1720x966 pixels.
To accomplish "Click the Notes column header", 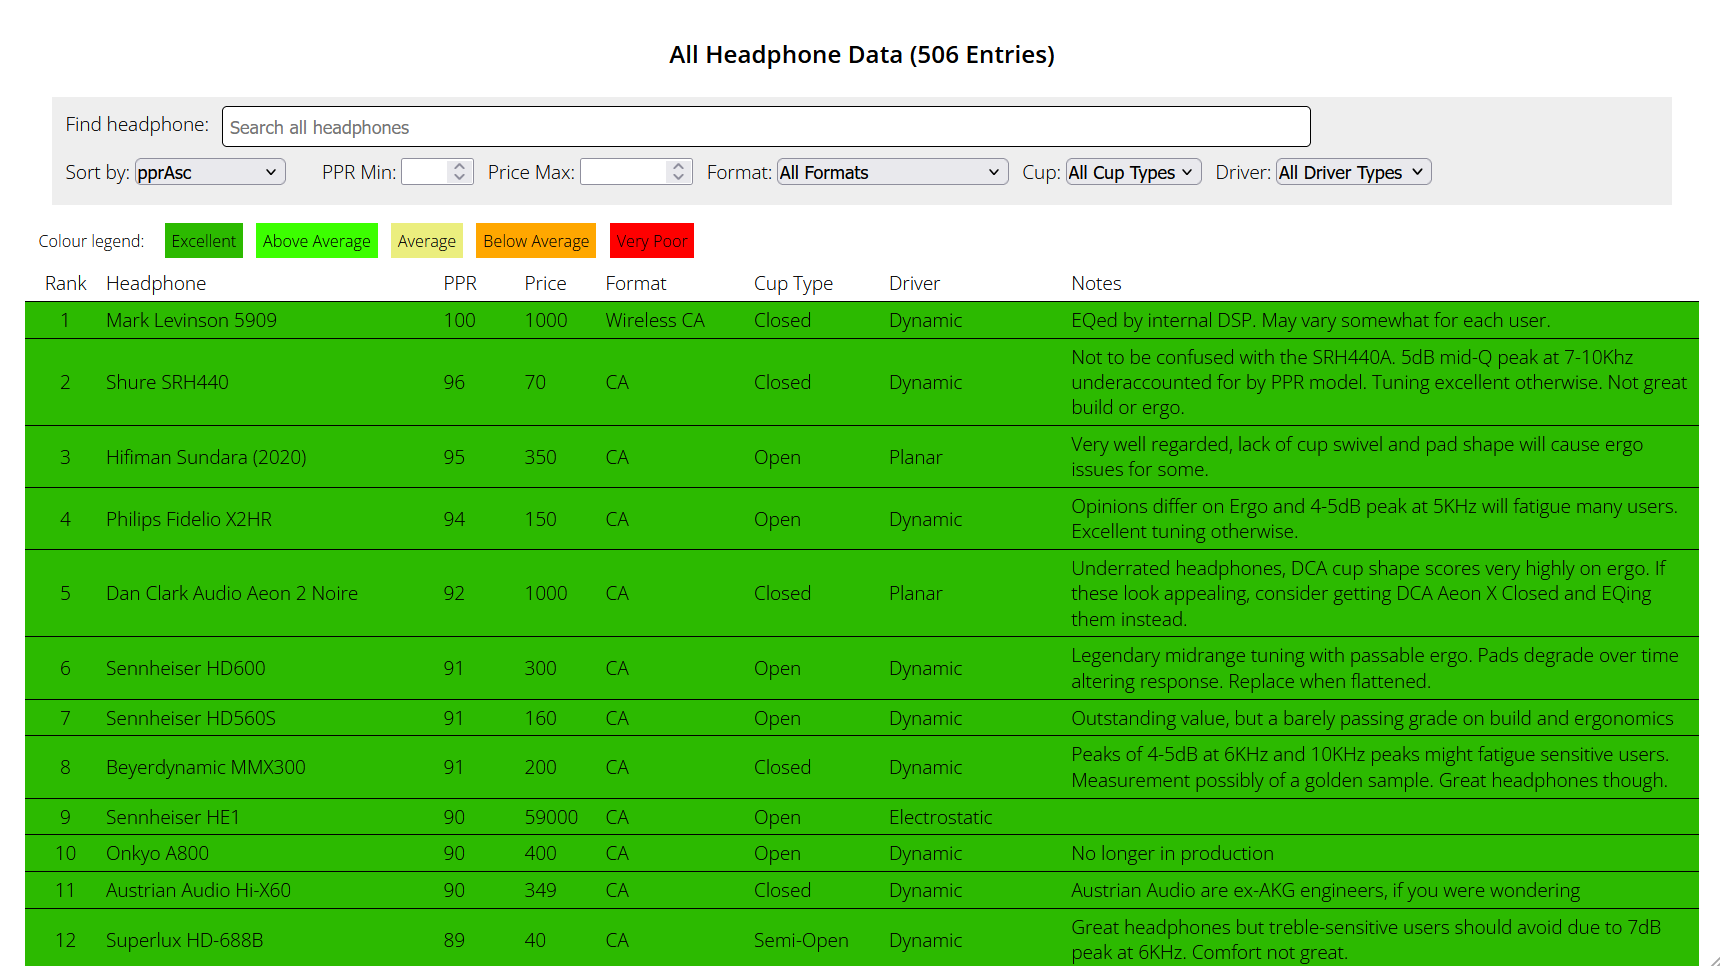I will tap(1096, 283).
